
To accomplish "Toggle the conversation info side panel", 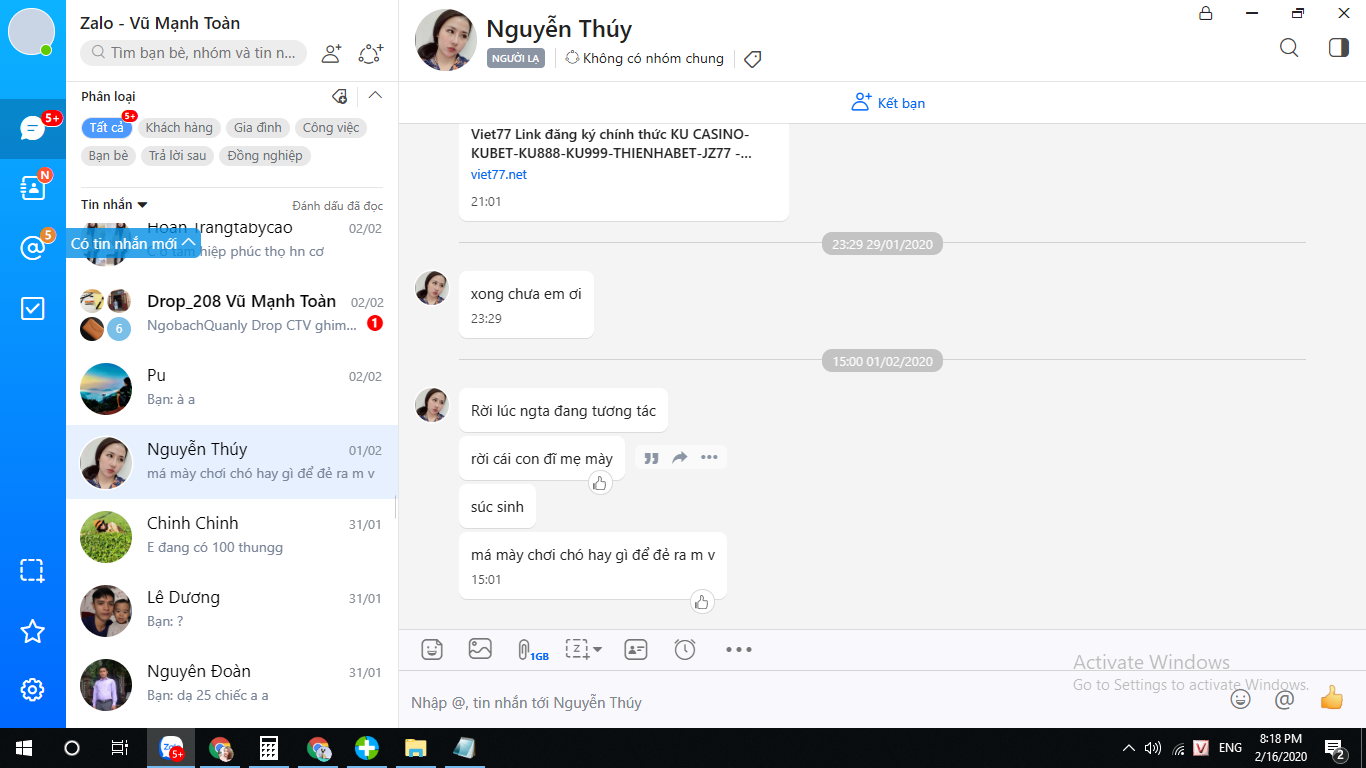I will click(1339, 47).
